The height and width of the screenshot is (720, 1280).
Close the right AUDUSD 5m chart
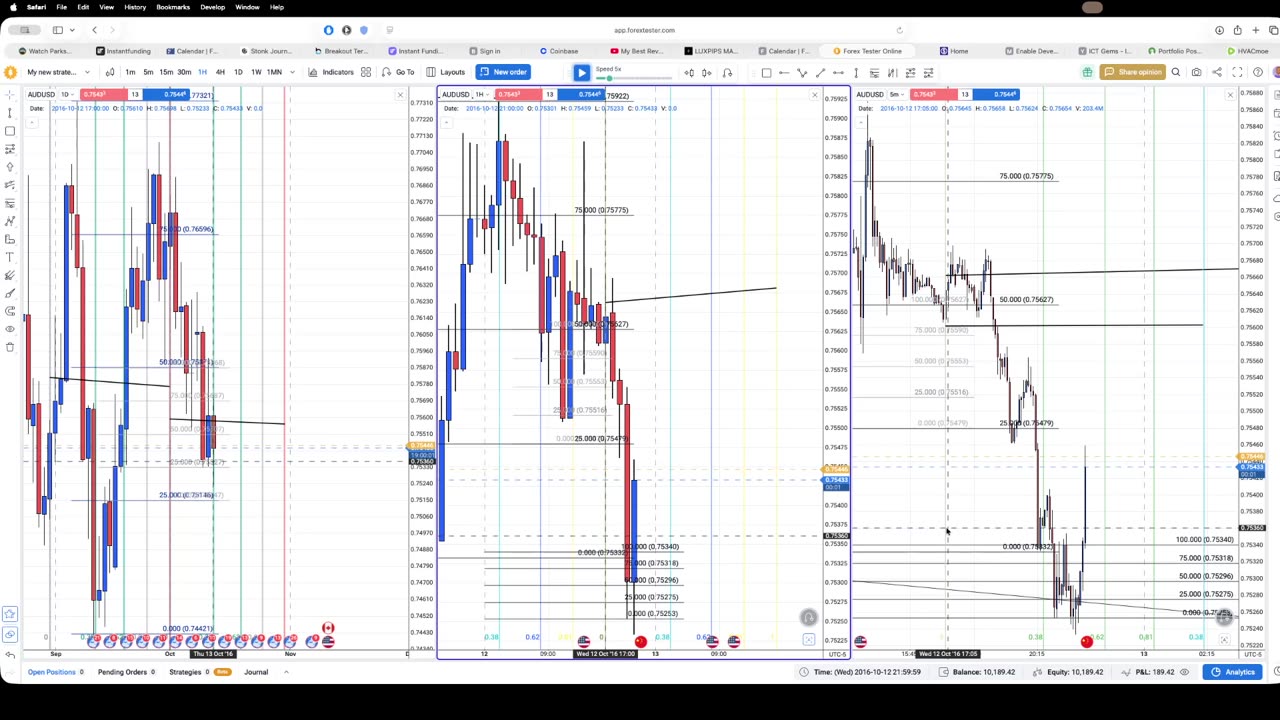1230,95
